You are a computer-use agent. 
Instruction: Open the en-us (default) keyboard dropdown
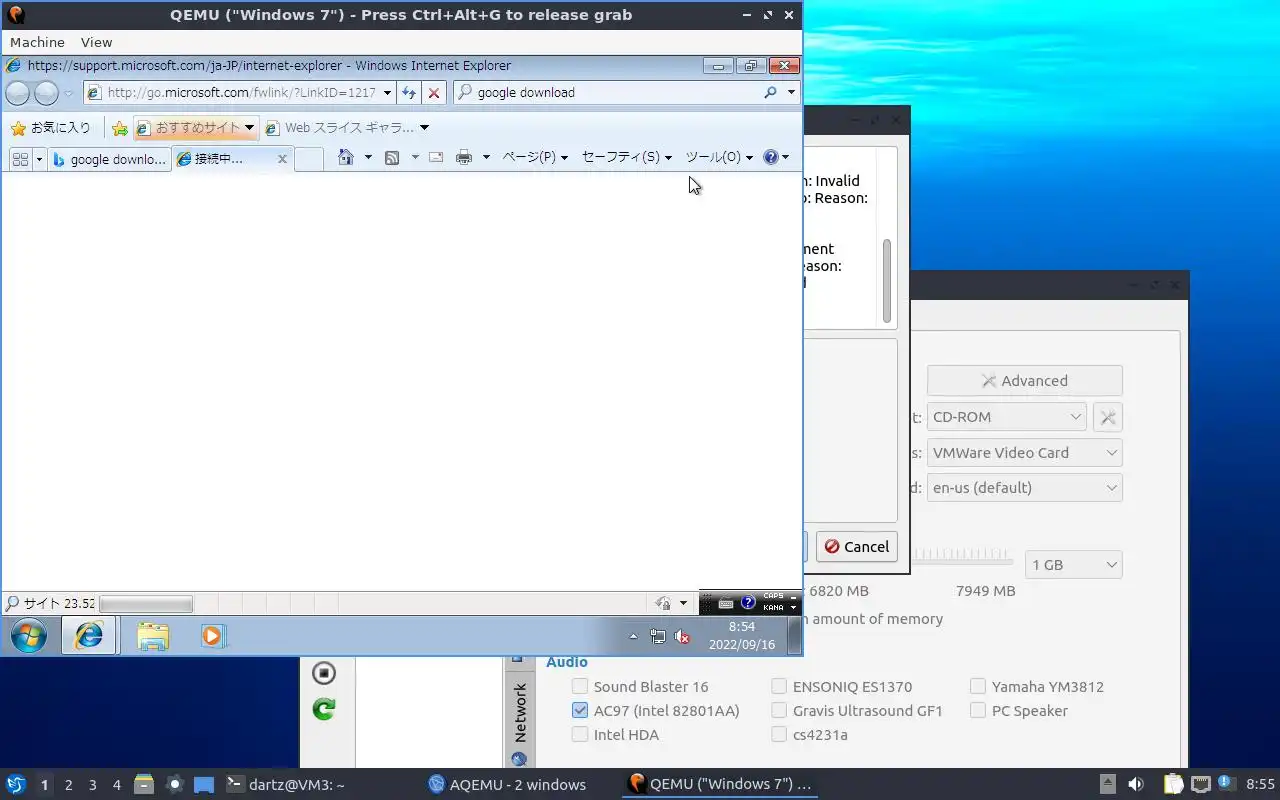point(1025,488)
